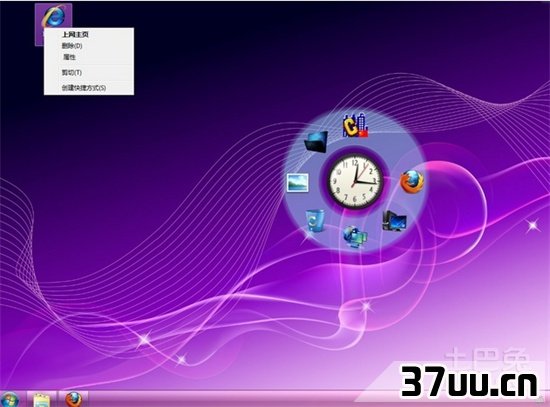Open the My Computer monitor icon

[394, 221]
